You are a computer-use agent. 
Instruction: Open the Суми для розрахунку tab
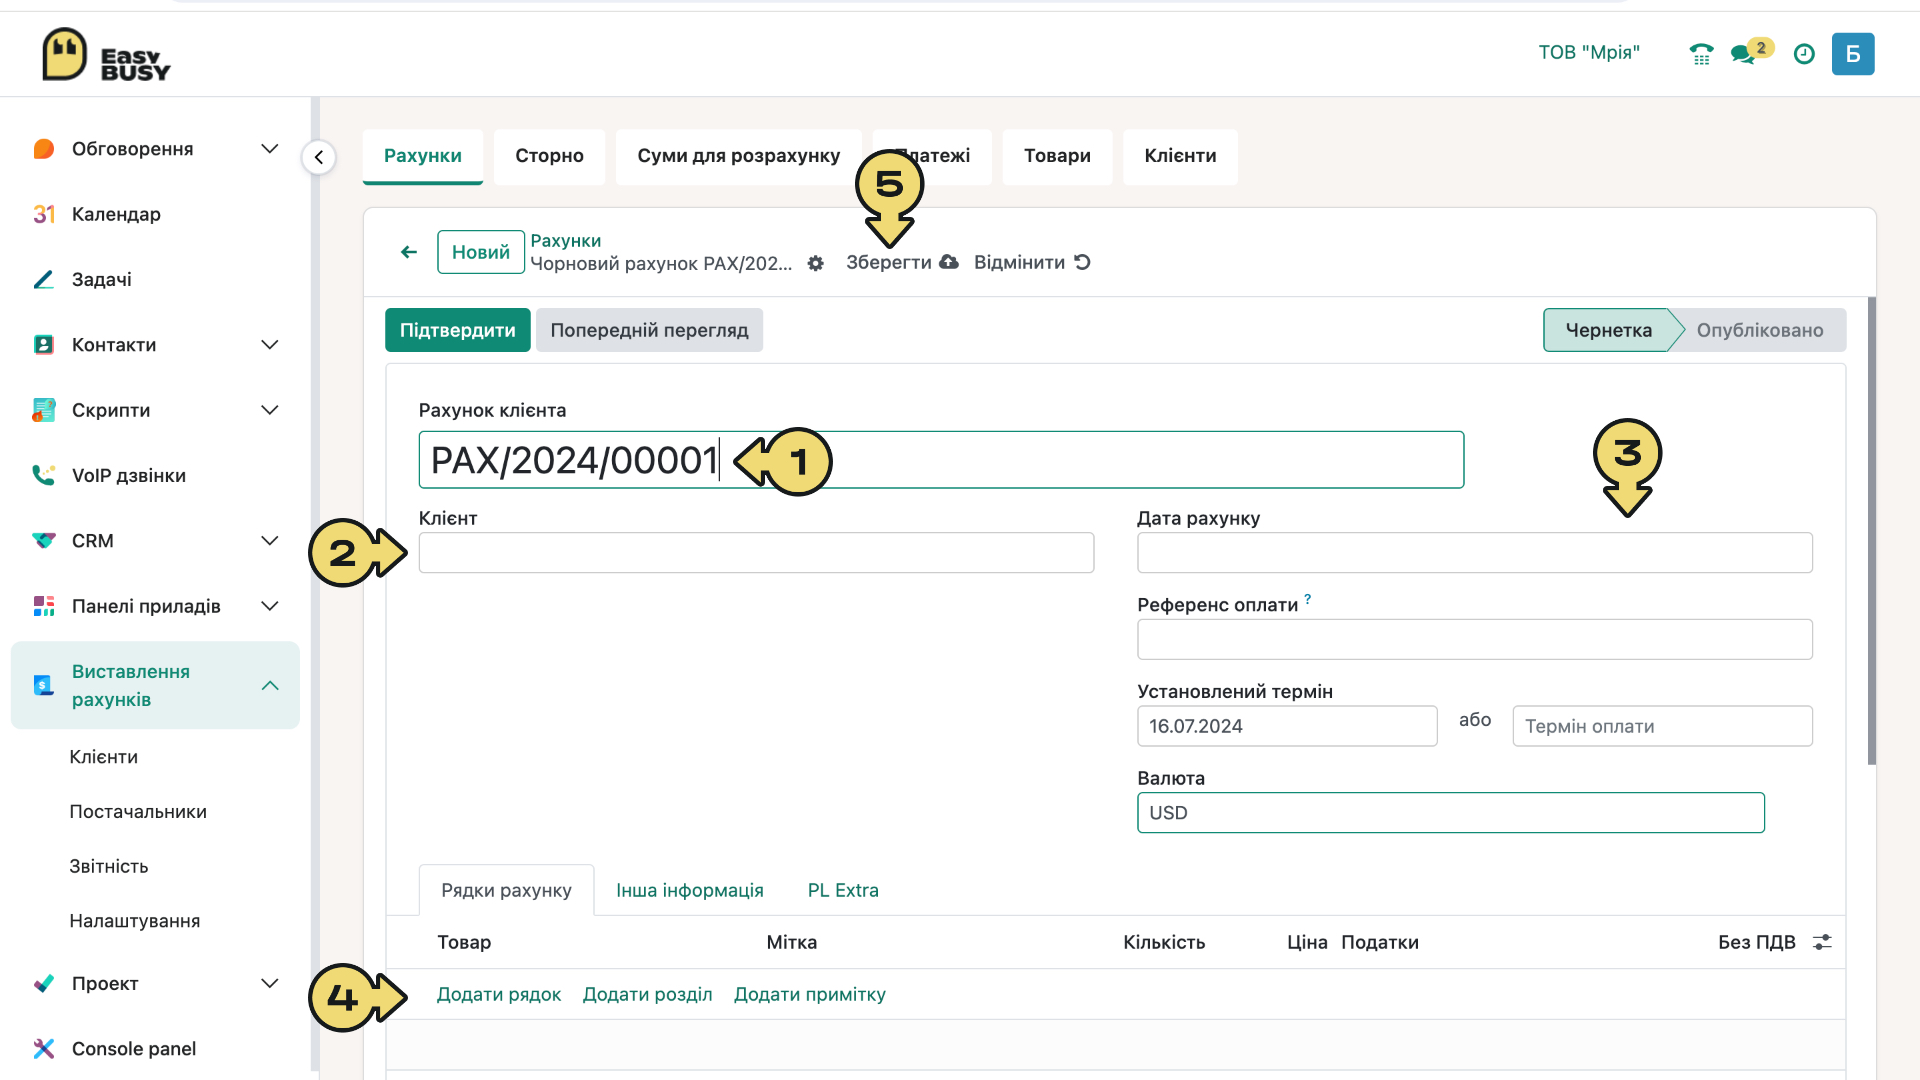tap(739, 156)
